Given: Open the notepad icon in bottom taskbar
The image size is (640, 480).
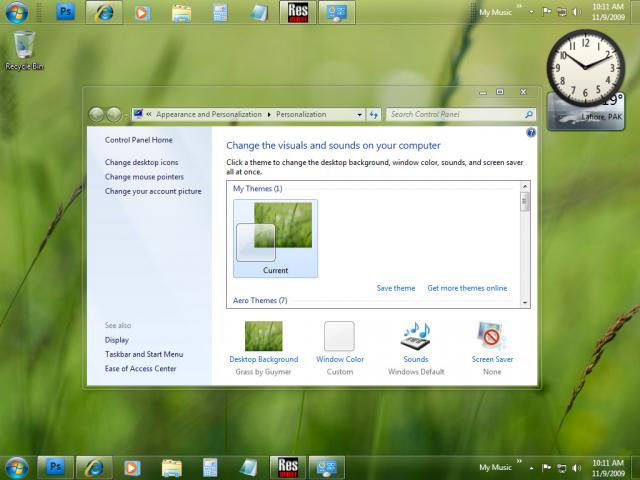Looking at the screenshot, I should tap(249, 468).
